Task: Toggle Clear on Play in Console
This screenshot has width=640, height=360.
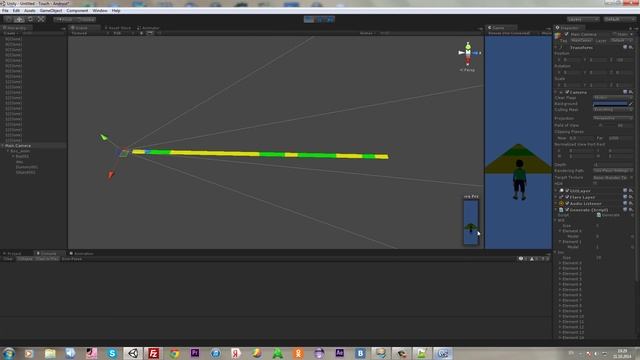Action: 47,259
